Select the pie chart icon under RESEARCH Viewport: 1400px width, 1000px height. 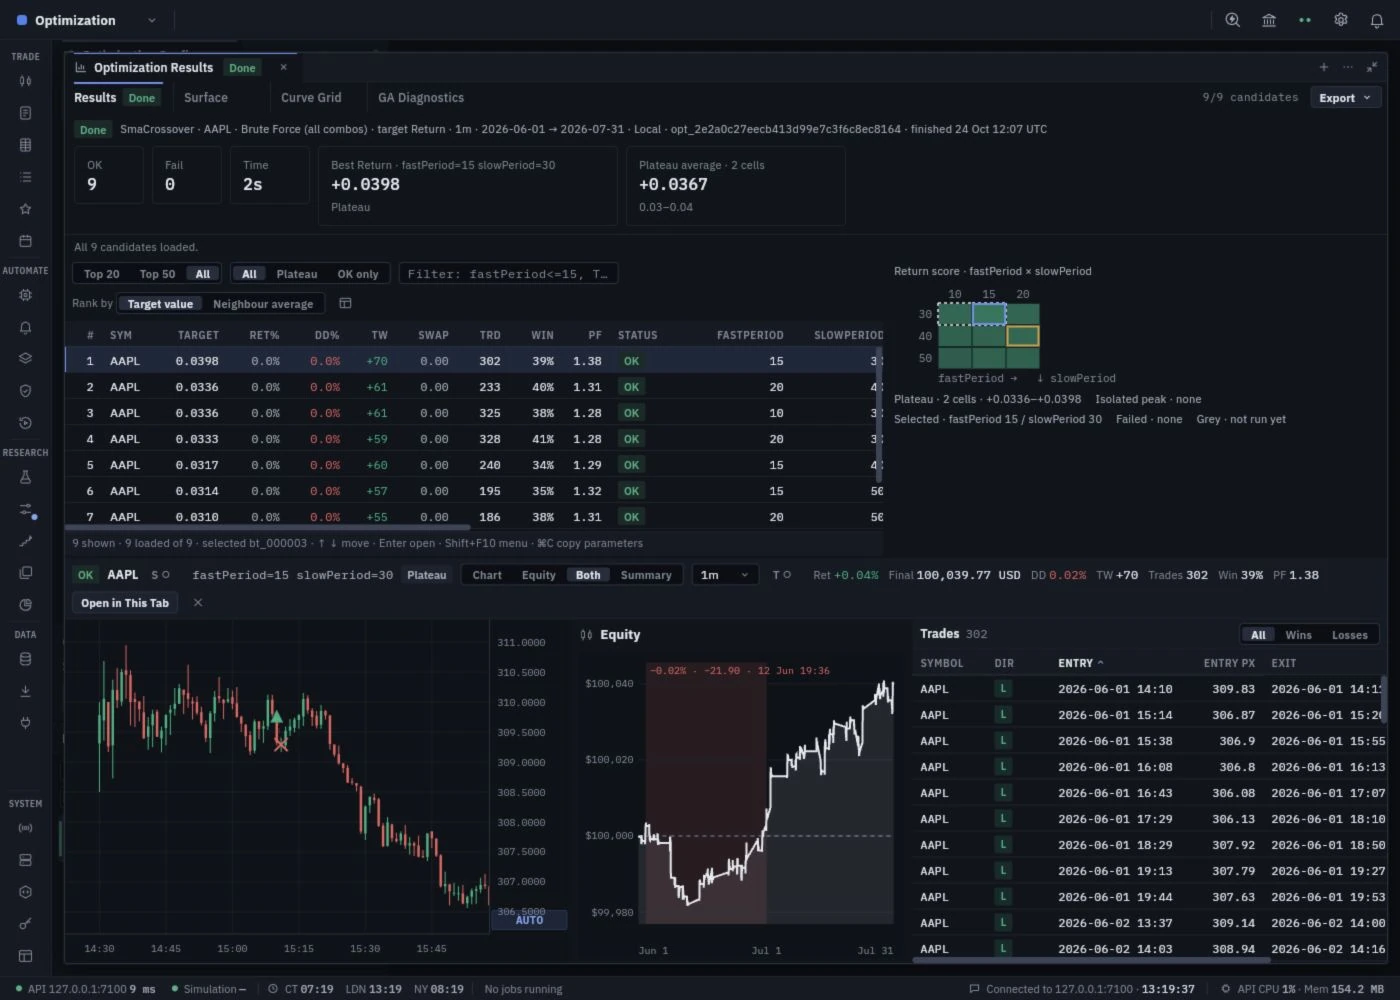25,605
